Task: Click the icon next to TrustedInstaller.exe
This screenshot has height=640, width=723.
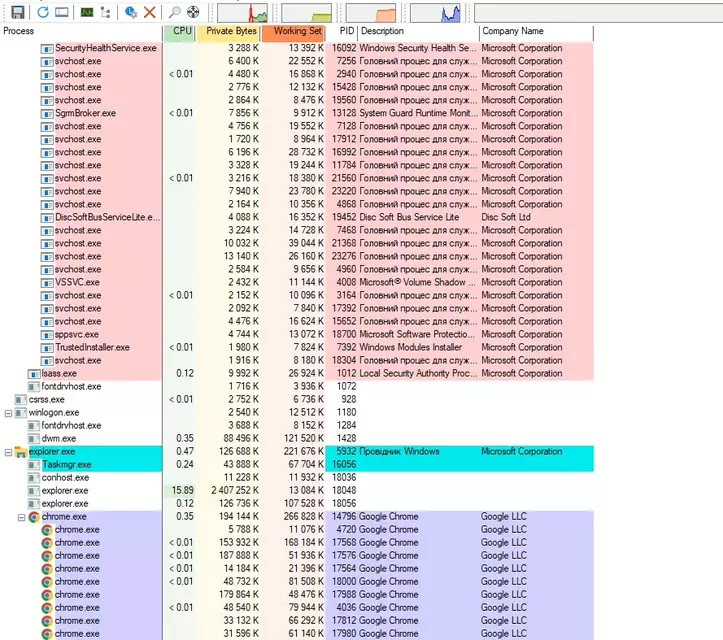Action: click(47, 348)
